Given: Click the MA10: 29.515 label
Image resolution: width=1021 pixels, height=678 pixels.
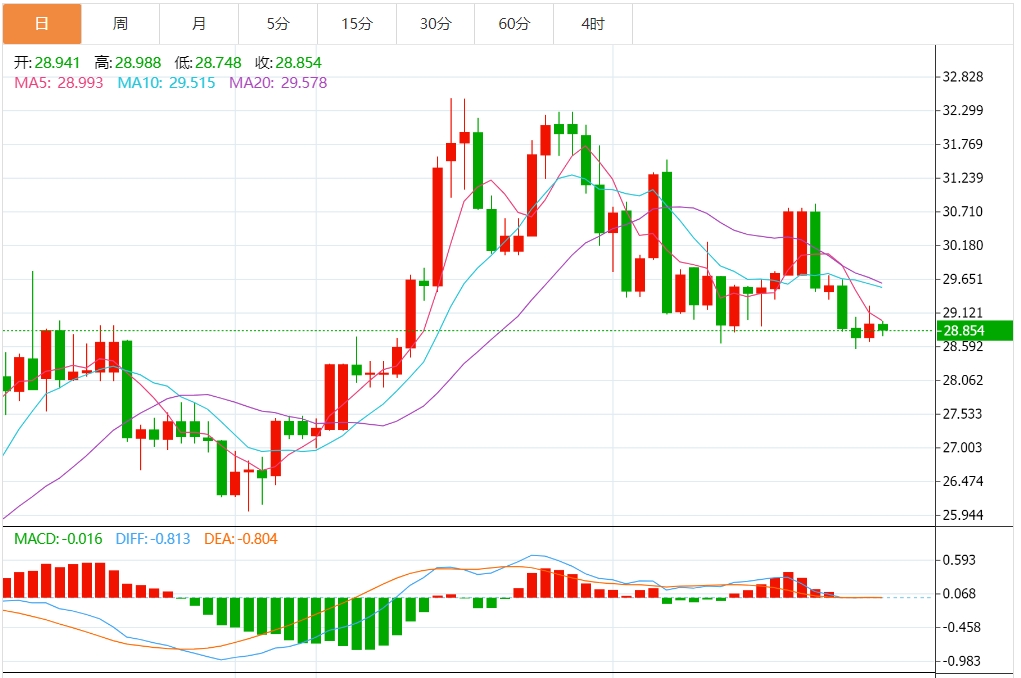Looking at the screenshot, I should 166,83.
